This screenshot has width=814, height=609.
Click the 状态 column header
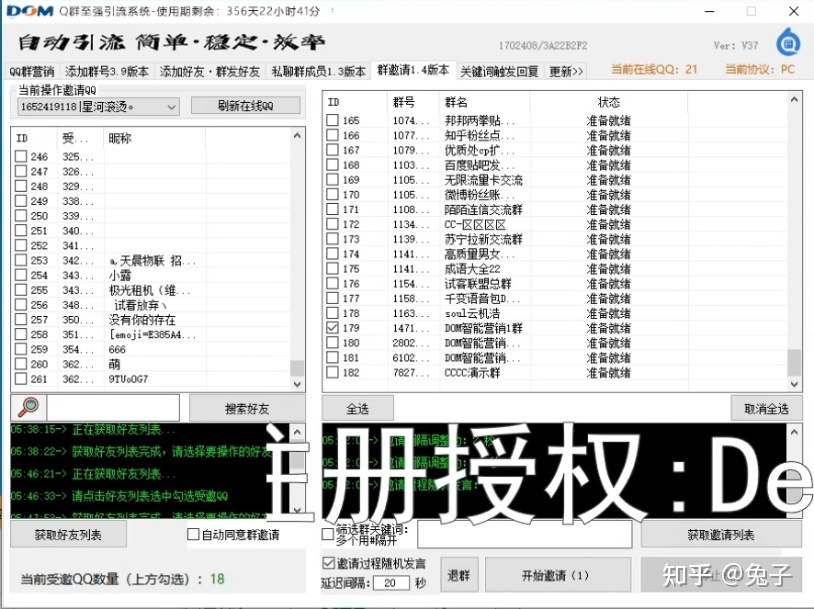[x=608, y=102]
